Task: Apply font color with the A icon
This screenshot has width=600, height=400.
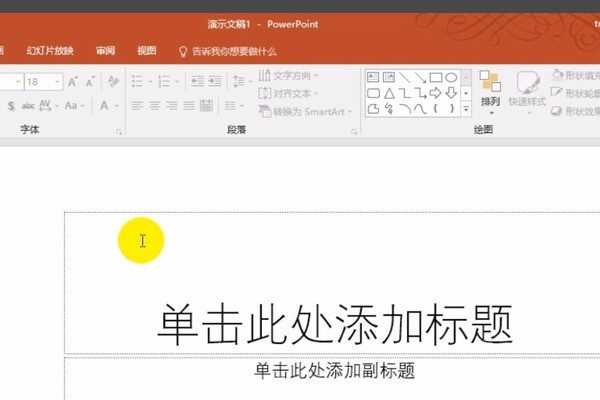Action: (104, 106)
